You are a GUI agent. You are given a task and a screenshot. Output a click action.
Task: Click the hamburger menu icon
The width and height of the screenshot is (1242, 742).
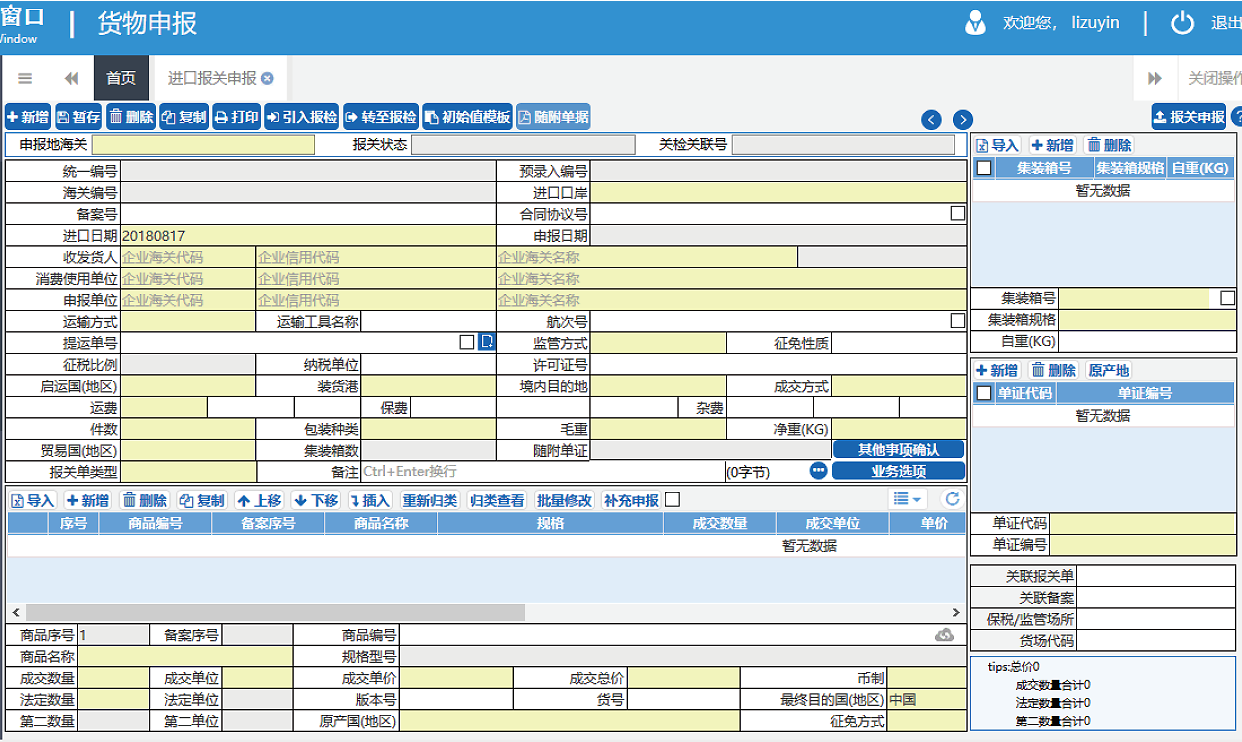(25, 78)
